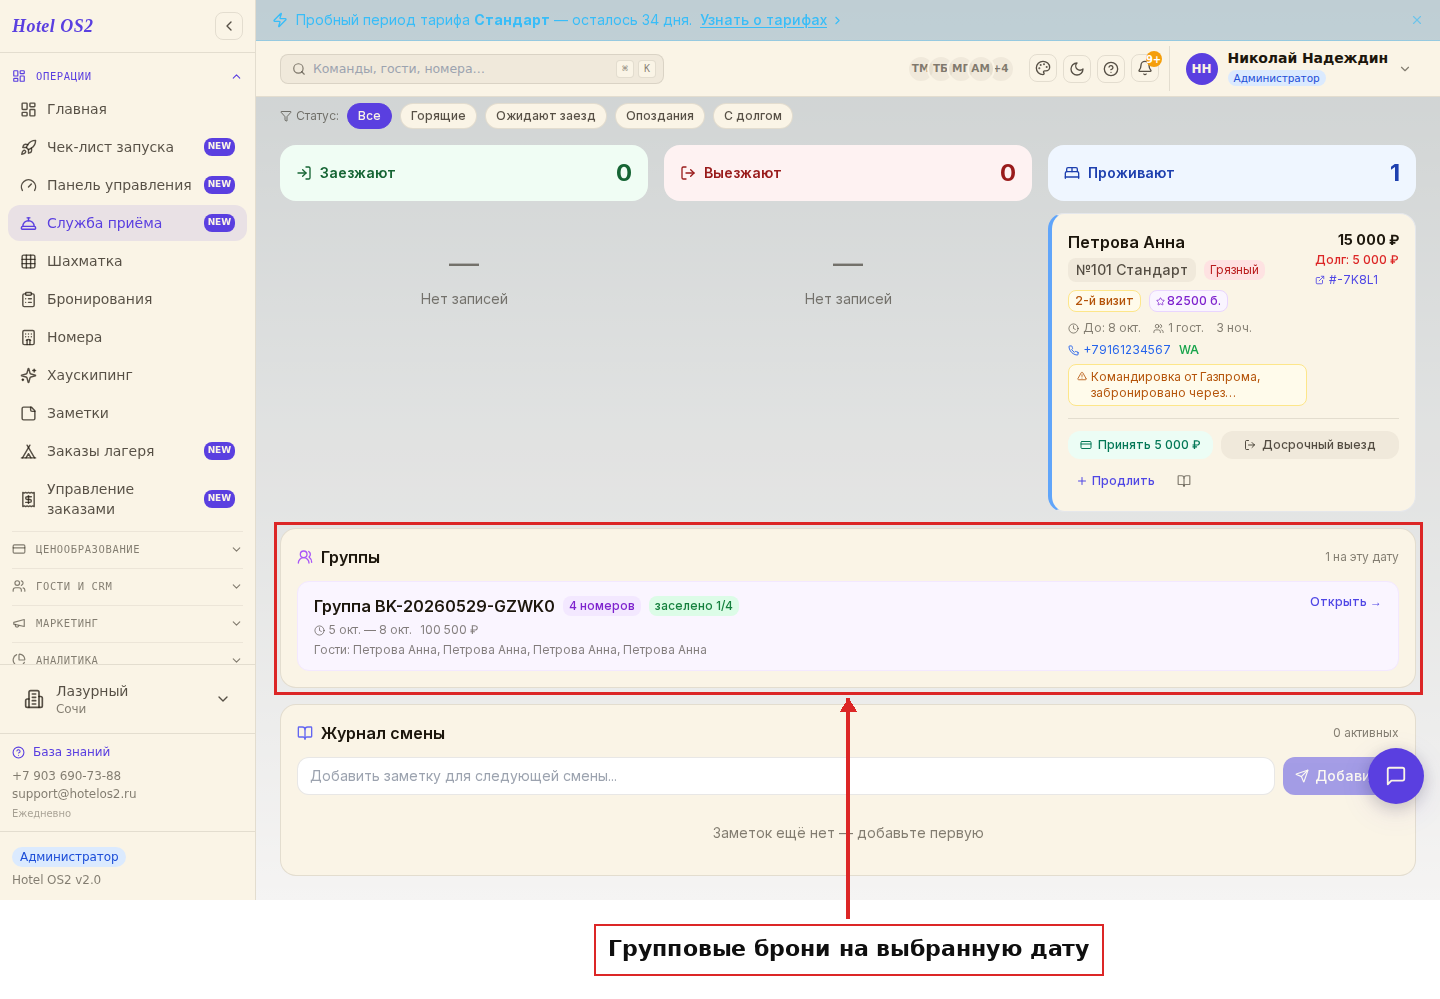This screenshot has width=1440, height=999.
Task: Open the chat bubble floating button
Action: [x=1396, y=776]
